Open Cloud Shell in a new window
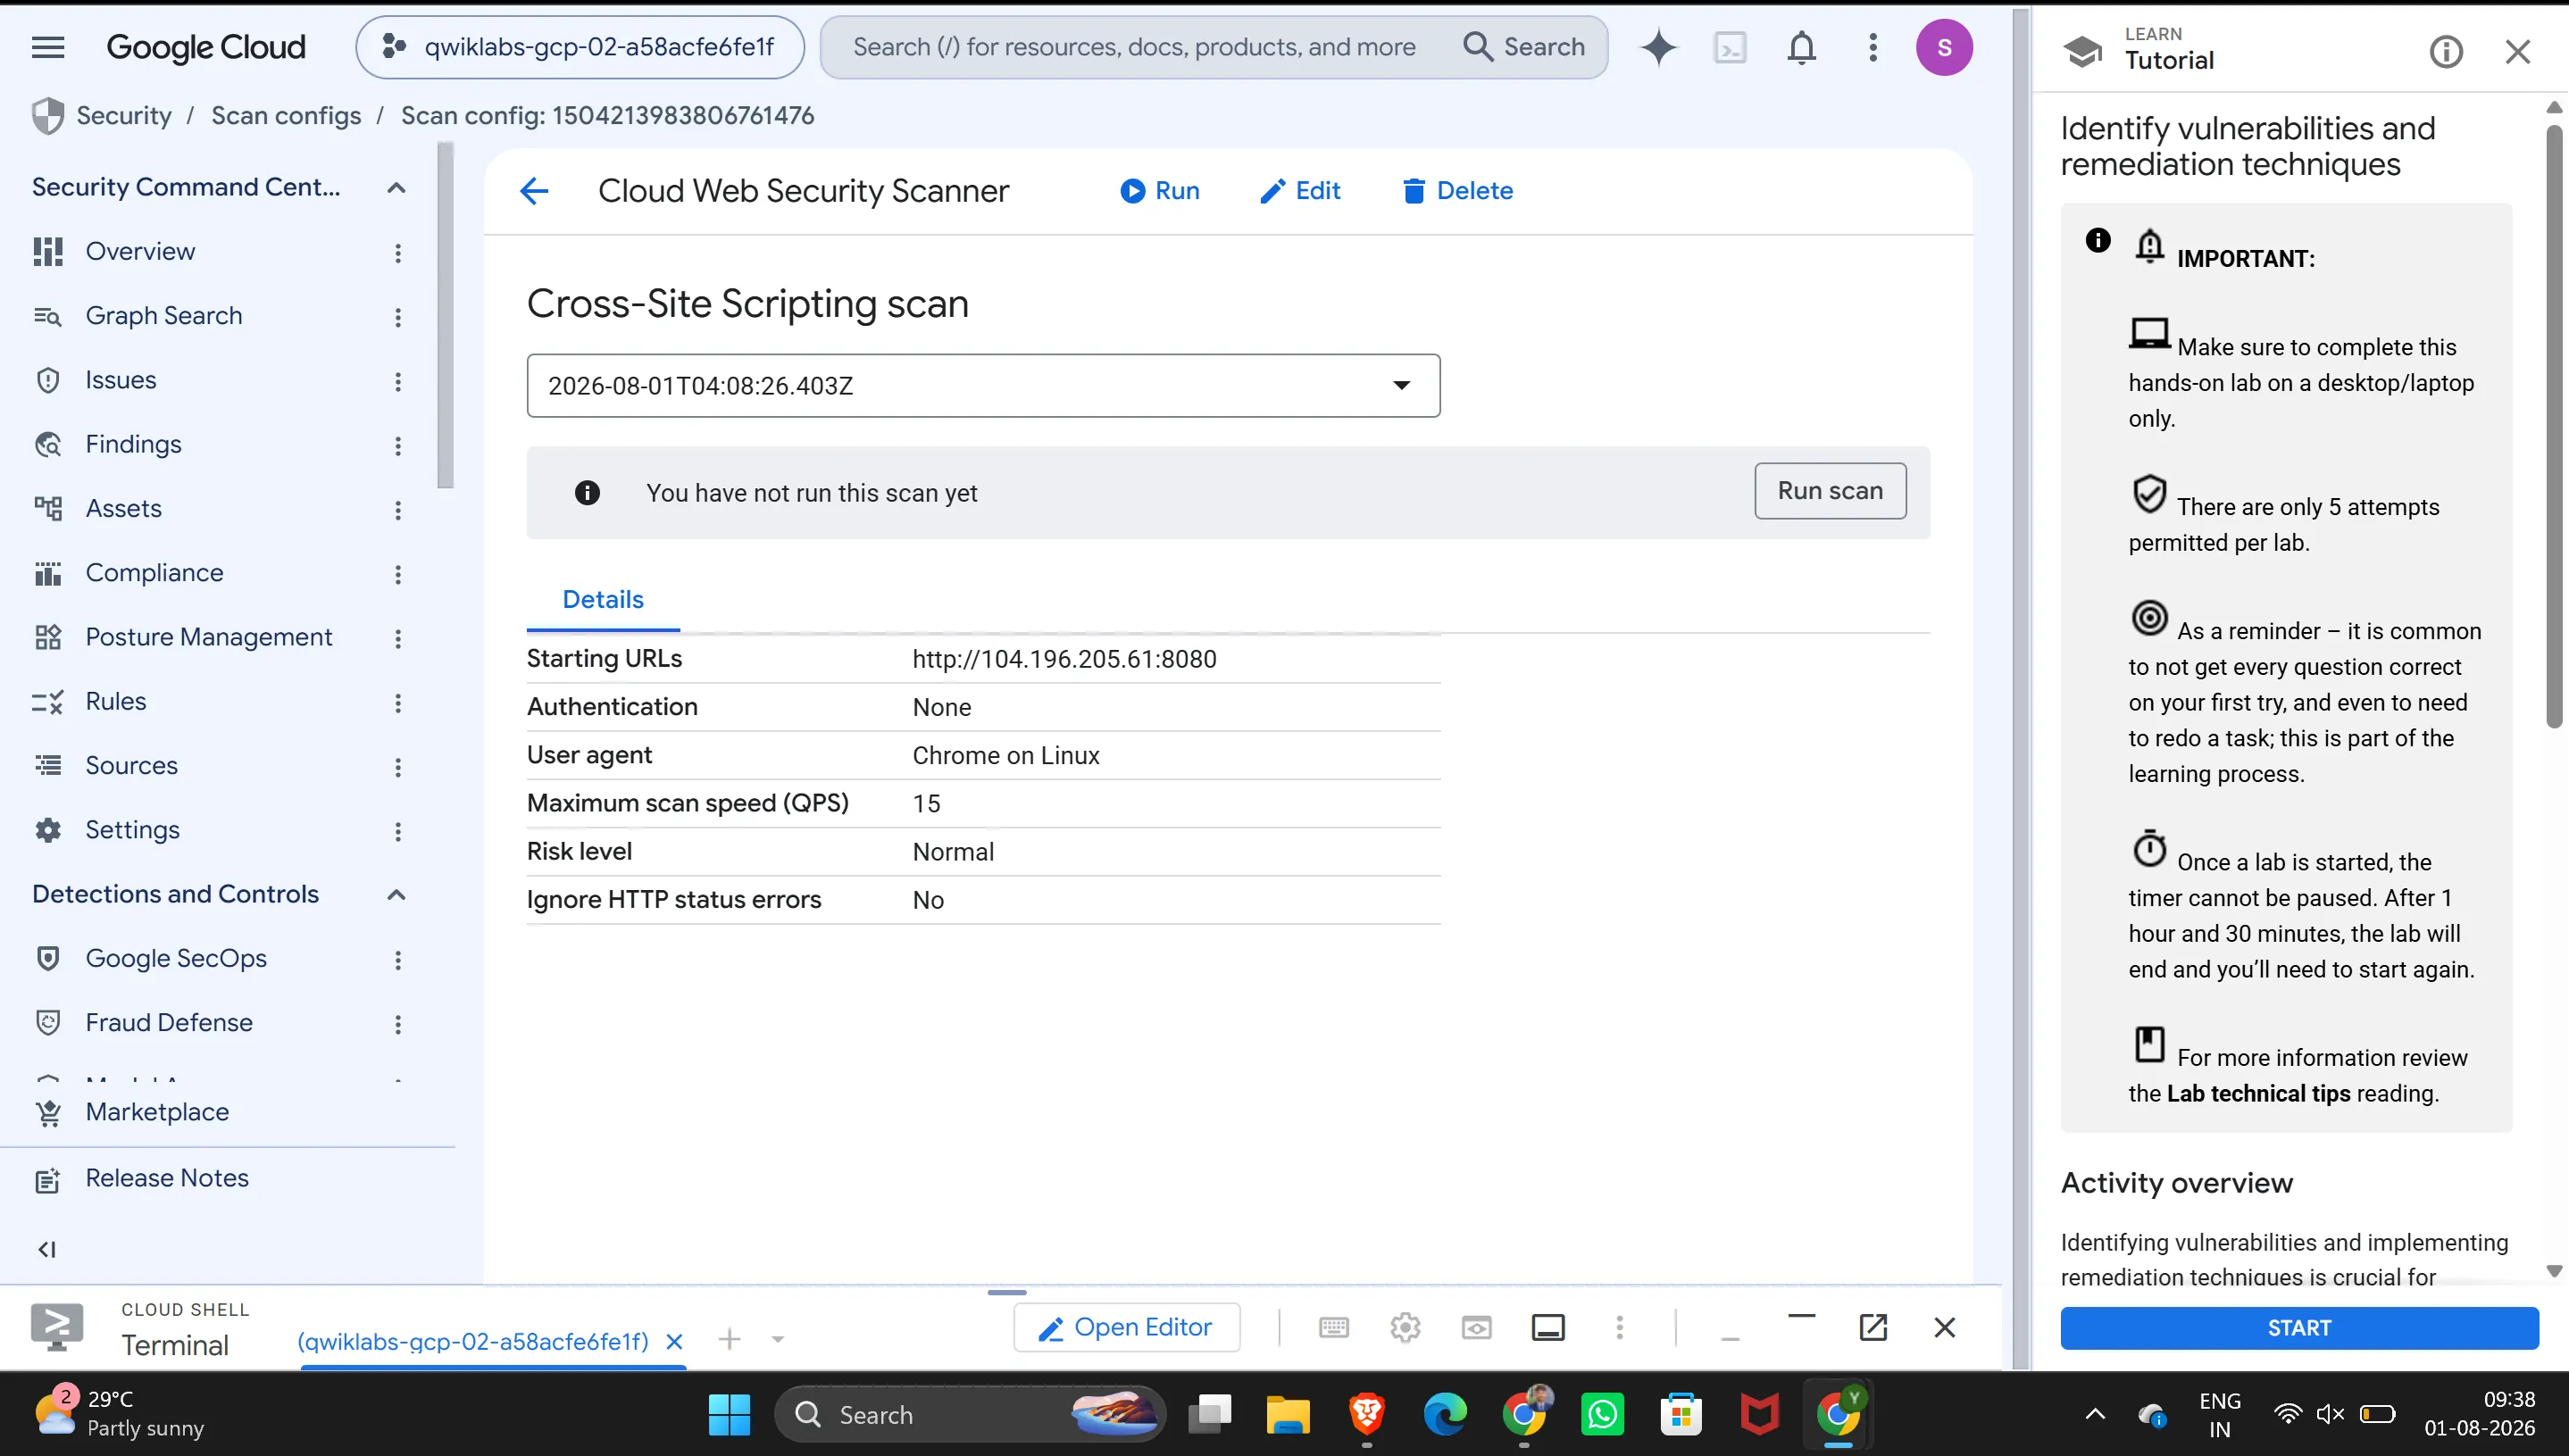The height and width of the screenshot is (1456, 2569). tap(1873, 1327)
